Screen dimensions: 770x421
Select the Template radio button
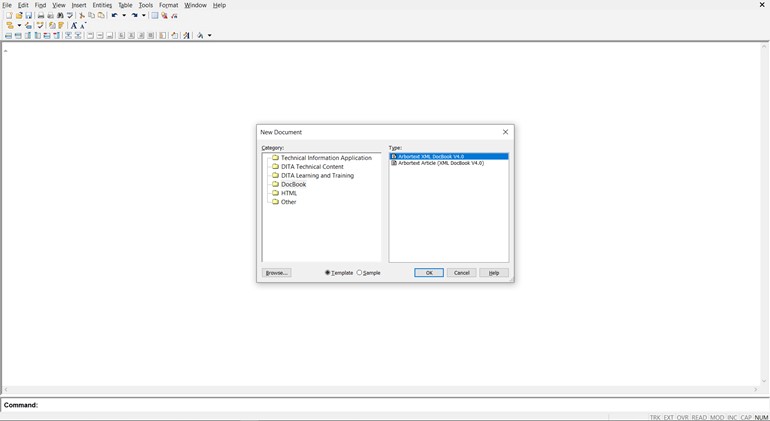point(328,273)
